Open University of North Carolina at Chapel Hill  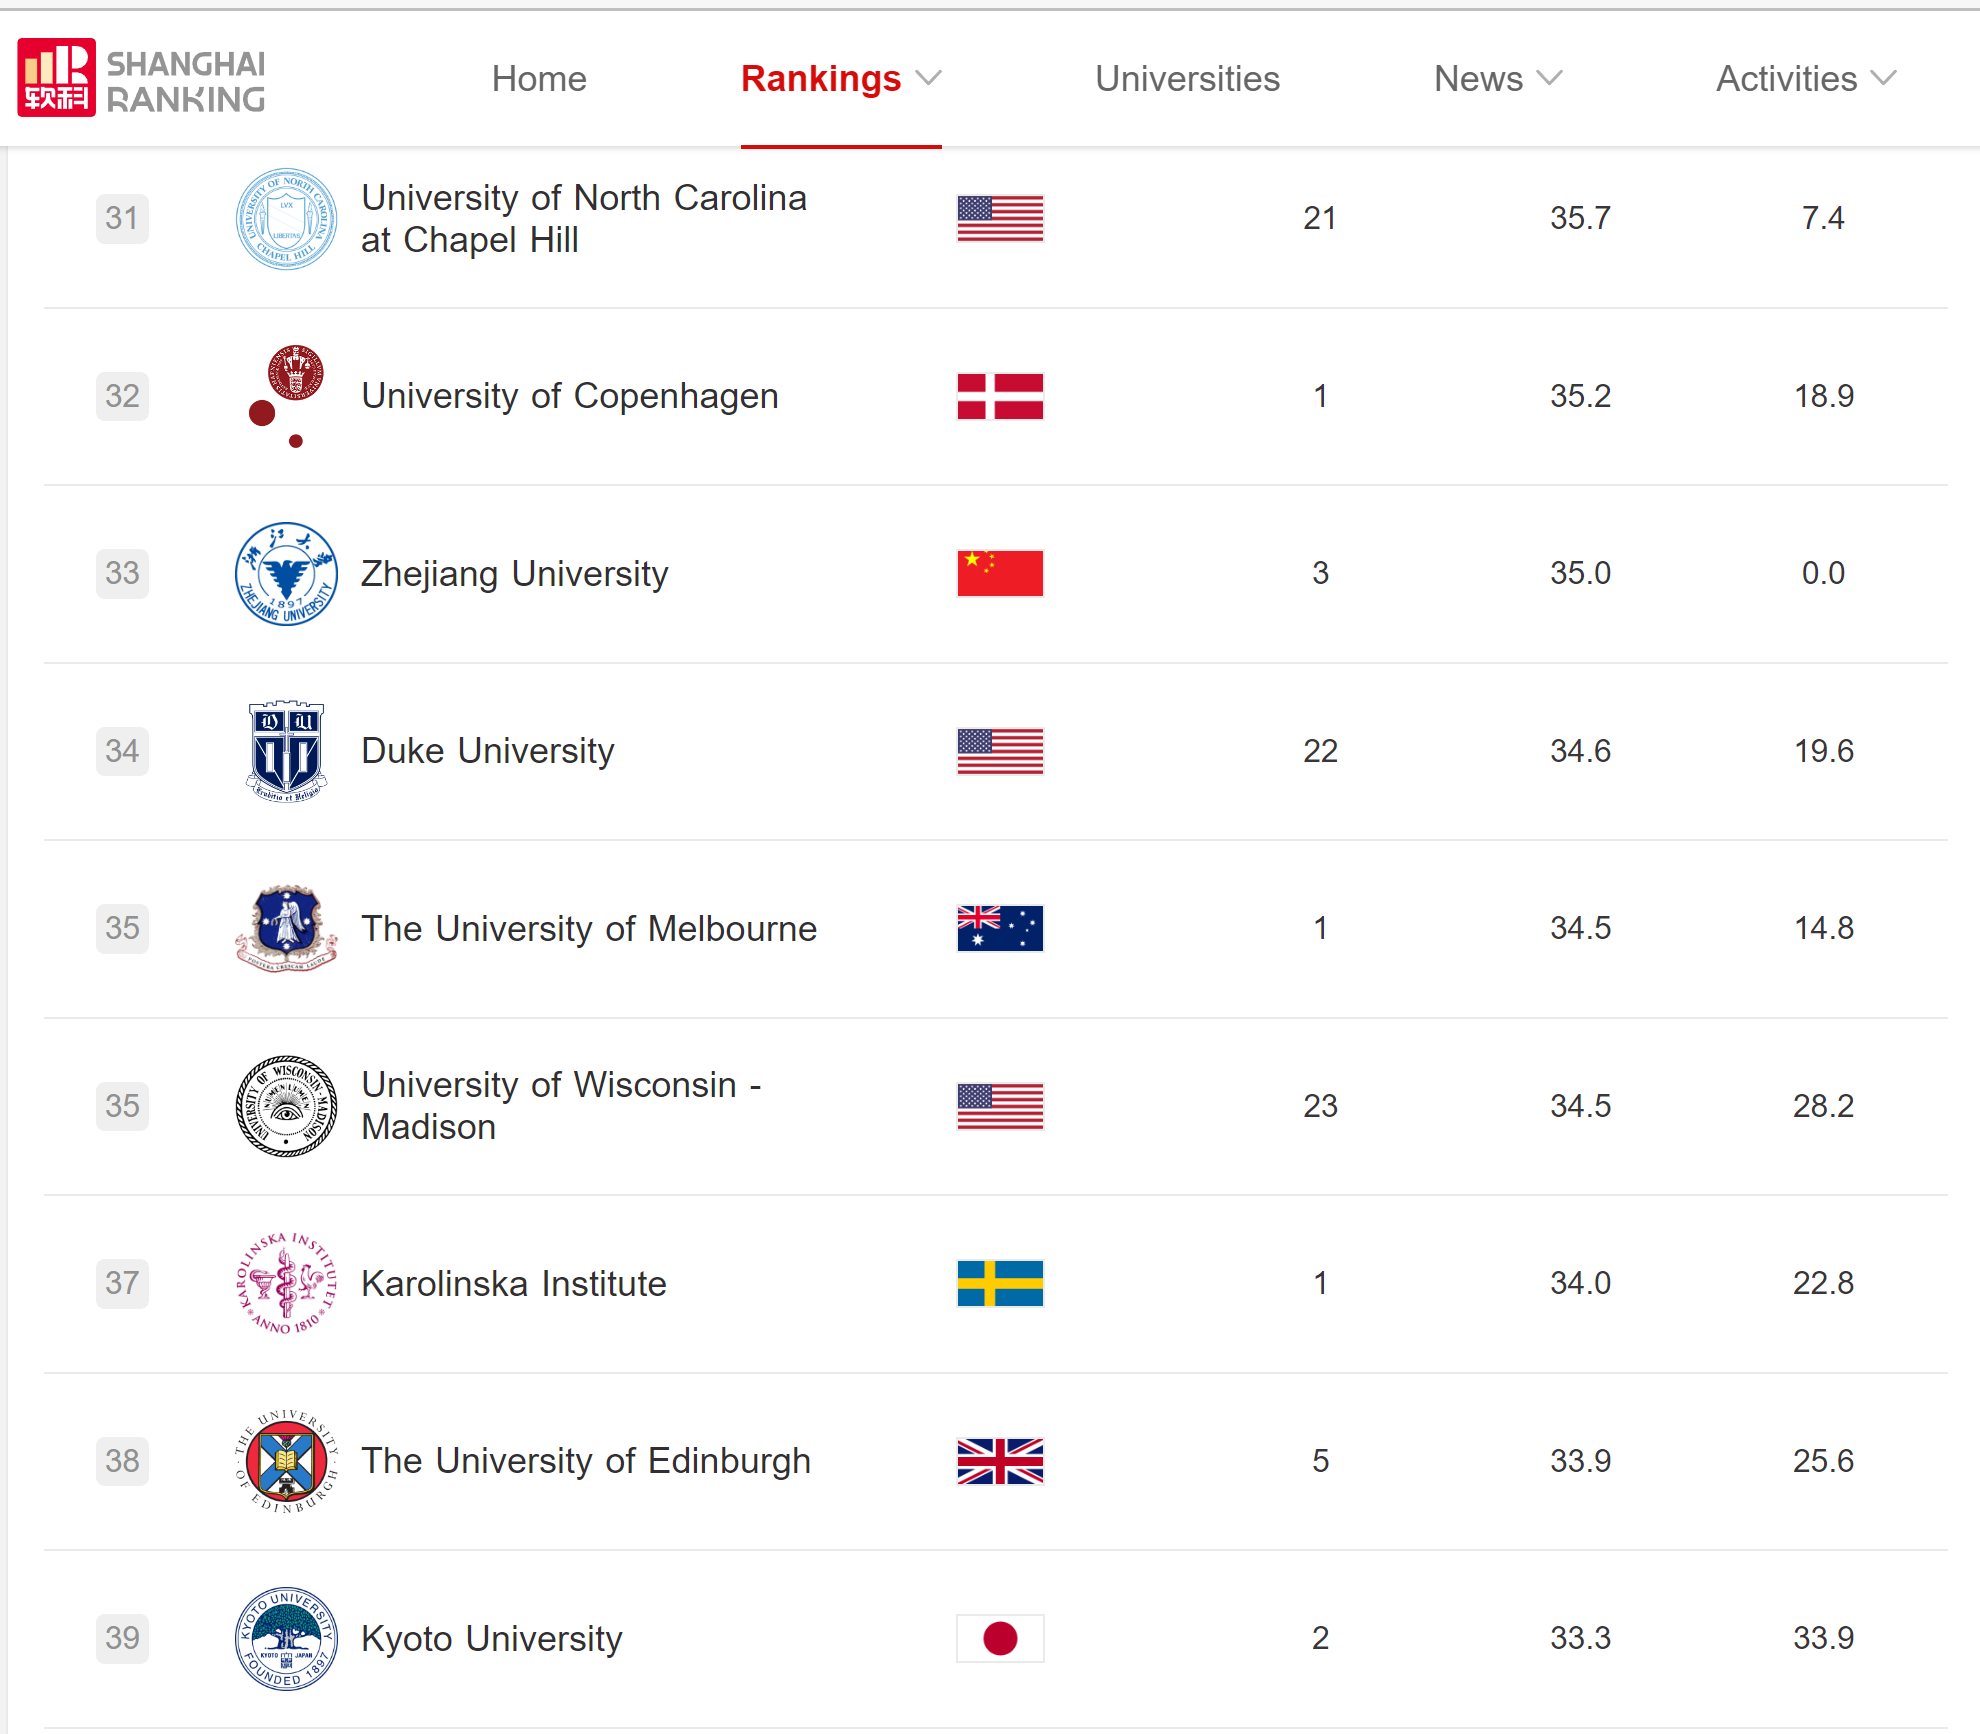pyautogui.click(x=583, y=219)
